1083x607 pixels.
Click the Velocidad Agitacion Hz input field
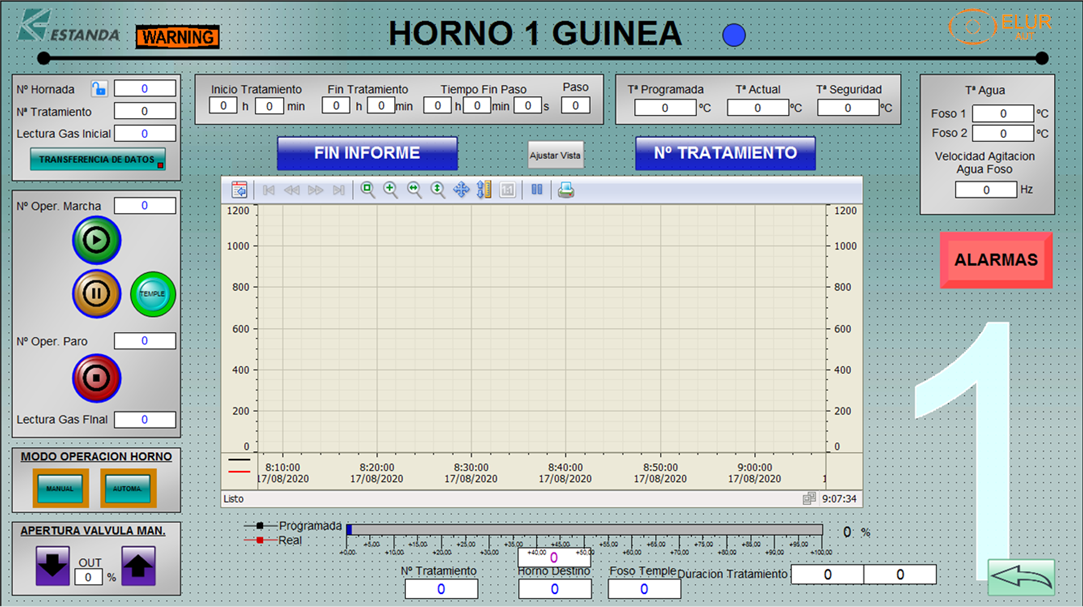[x=985, y=190]
